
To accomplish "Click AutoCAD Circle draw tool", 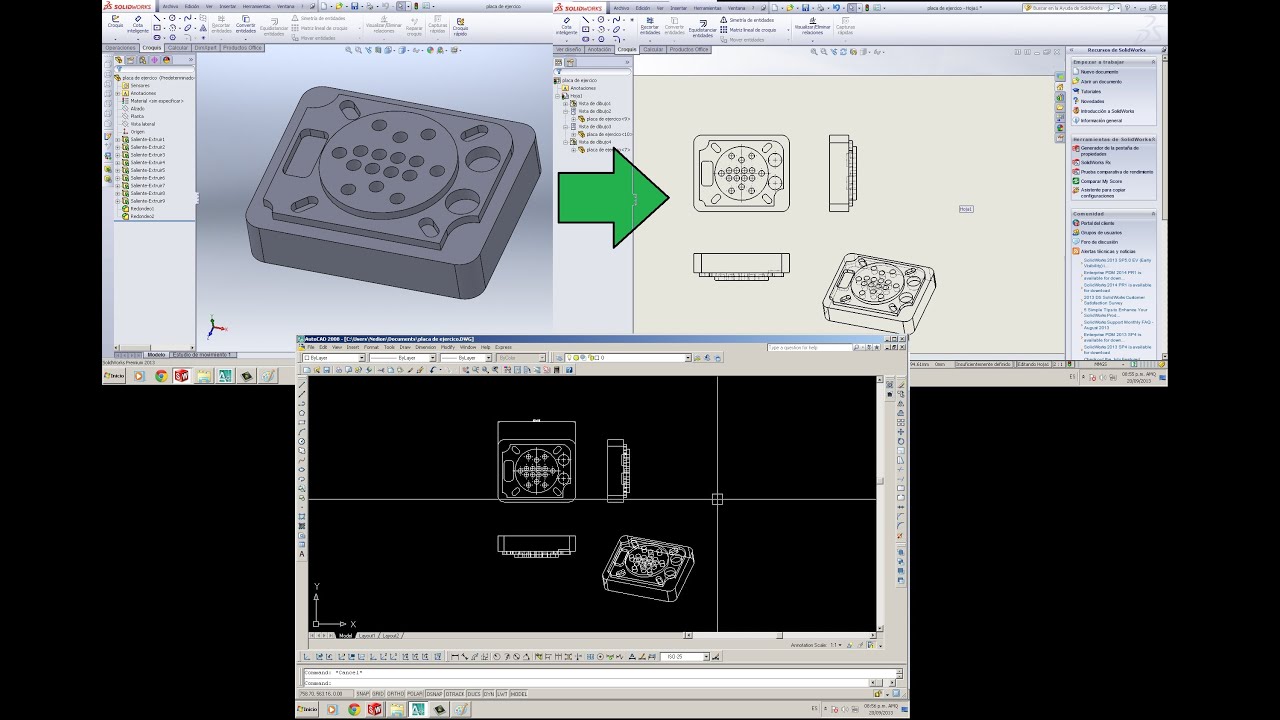I will click(302, 441).
